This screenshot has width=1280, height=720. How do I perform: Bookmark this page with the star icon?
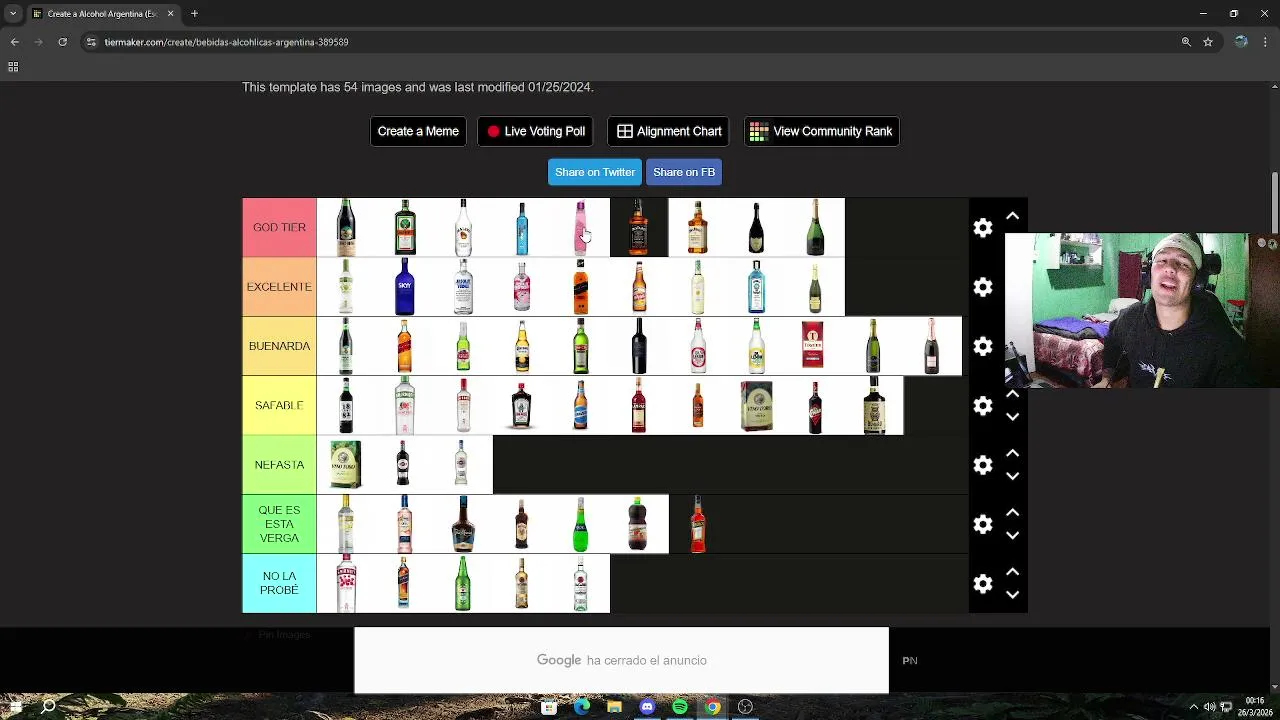(x=1208, y=42)
